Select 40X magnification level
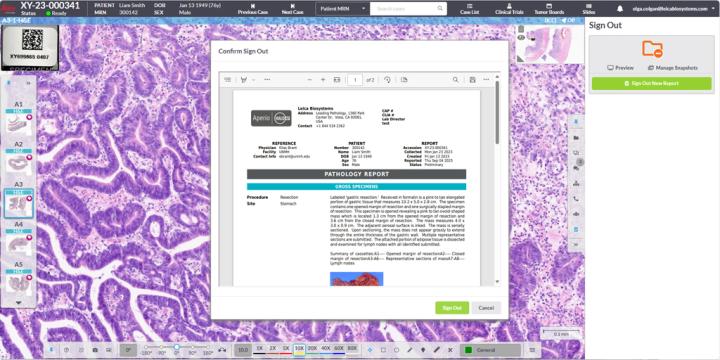The width and height of the screenshot is (720, 360). click(326, 349)
